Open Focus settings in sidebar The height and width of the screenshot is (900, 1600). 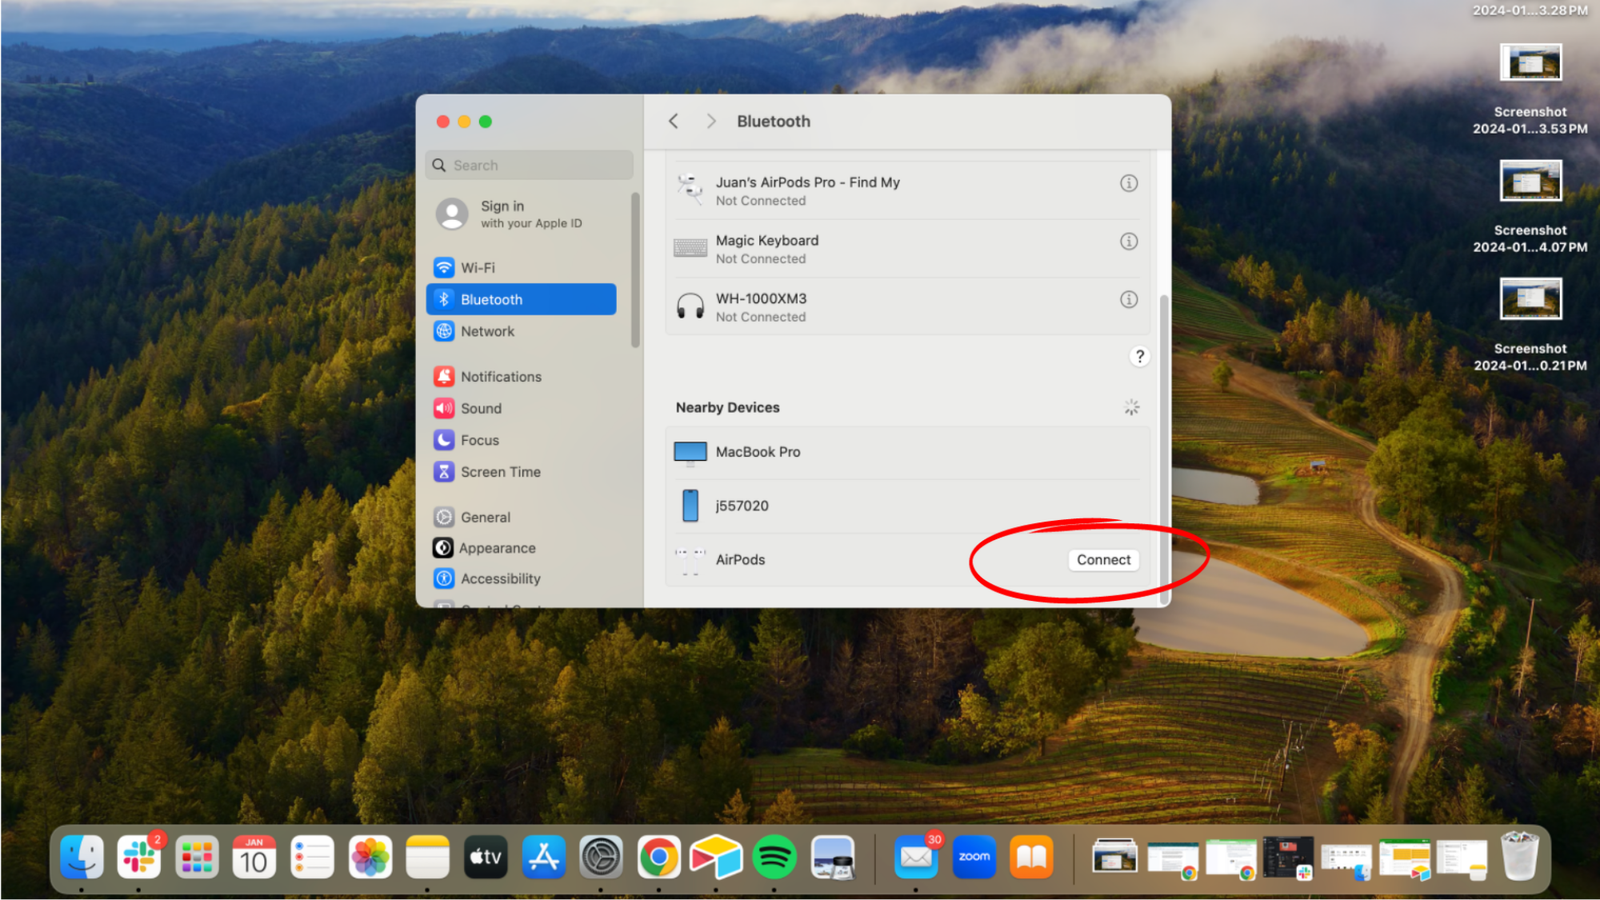(521, 440)
